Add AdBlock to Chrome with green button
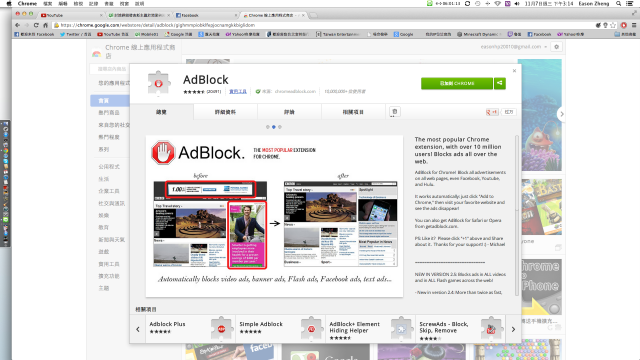The height and width of the screenshot is (360, 640). pos(457,83)
